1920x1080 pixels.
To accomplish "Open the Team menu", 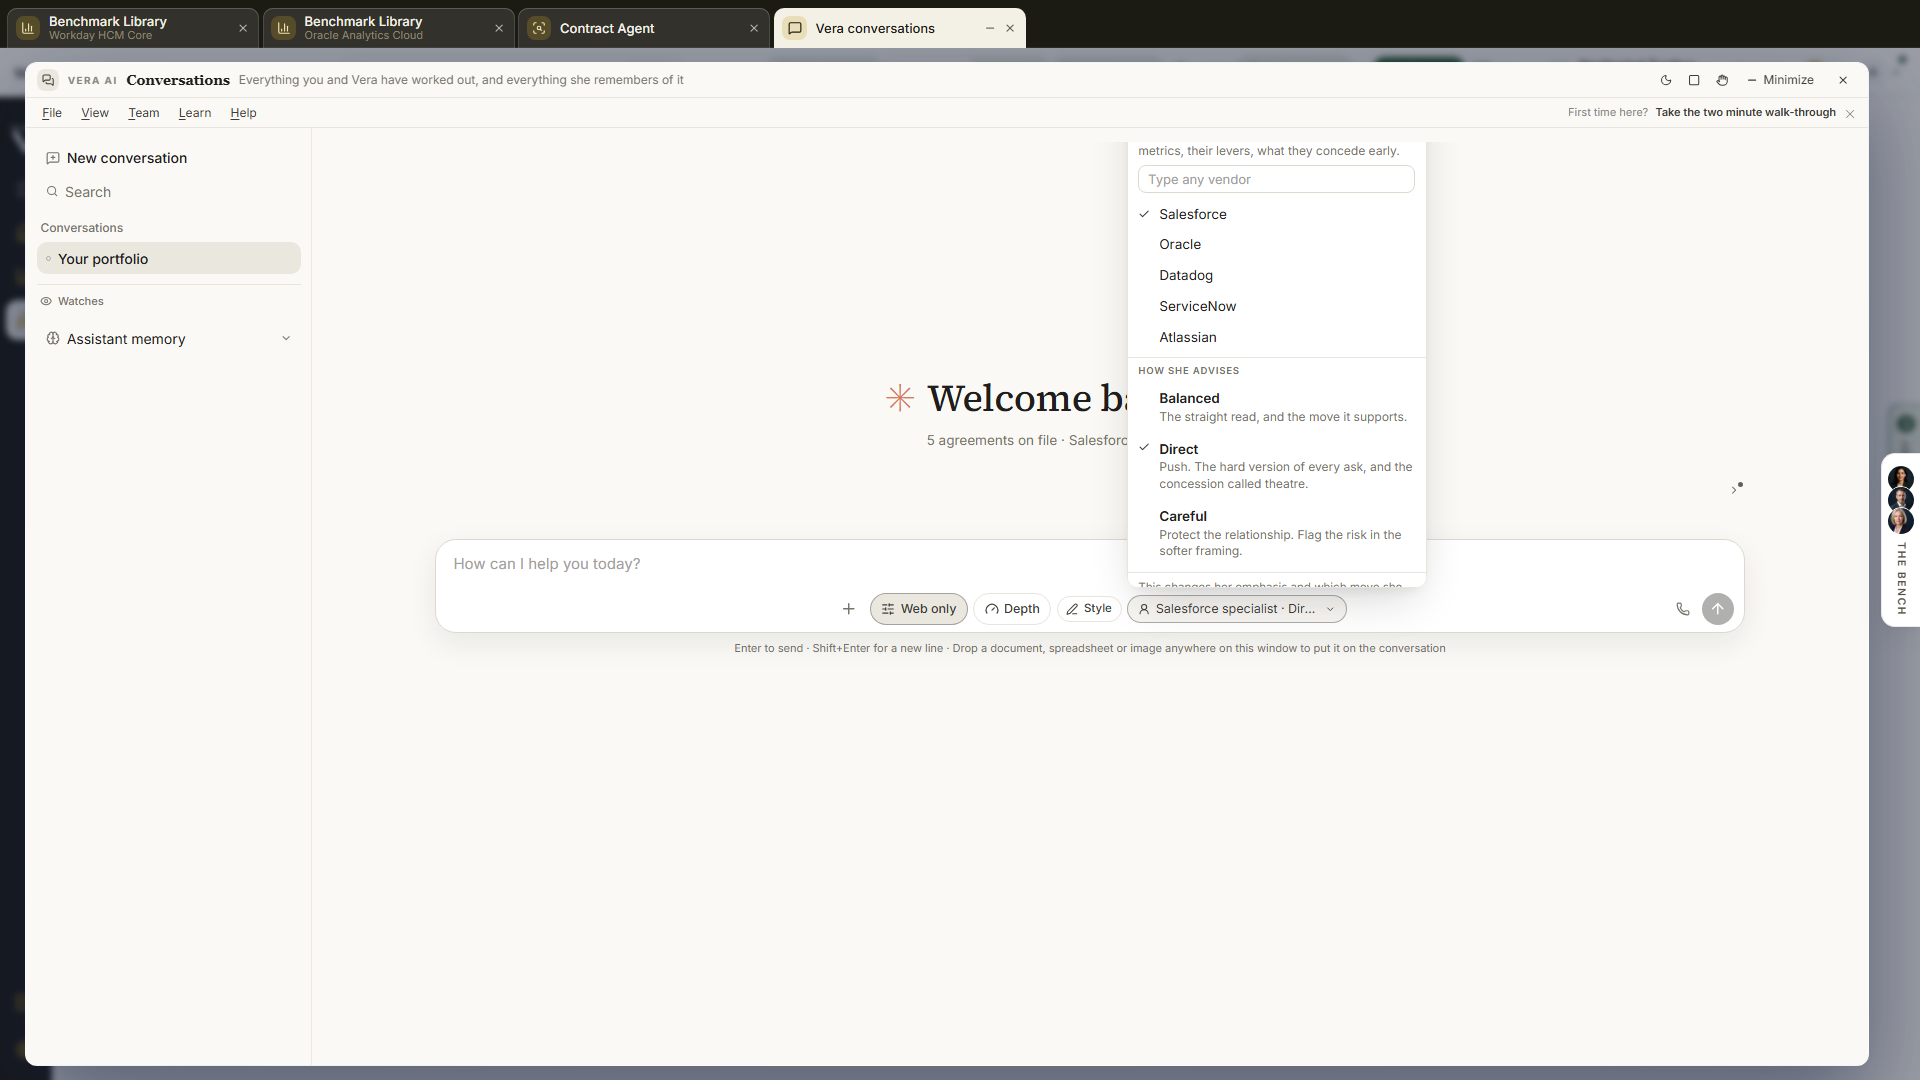I will click(144, 113).
